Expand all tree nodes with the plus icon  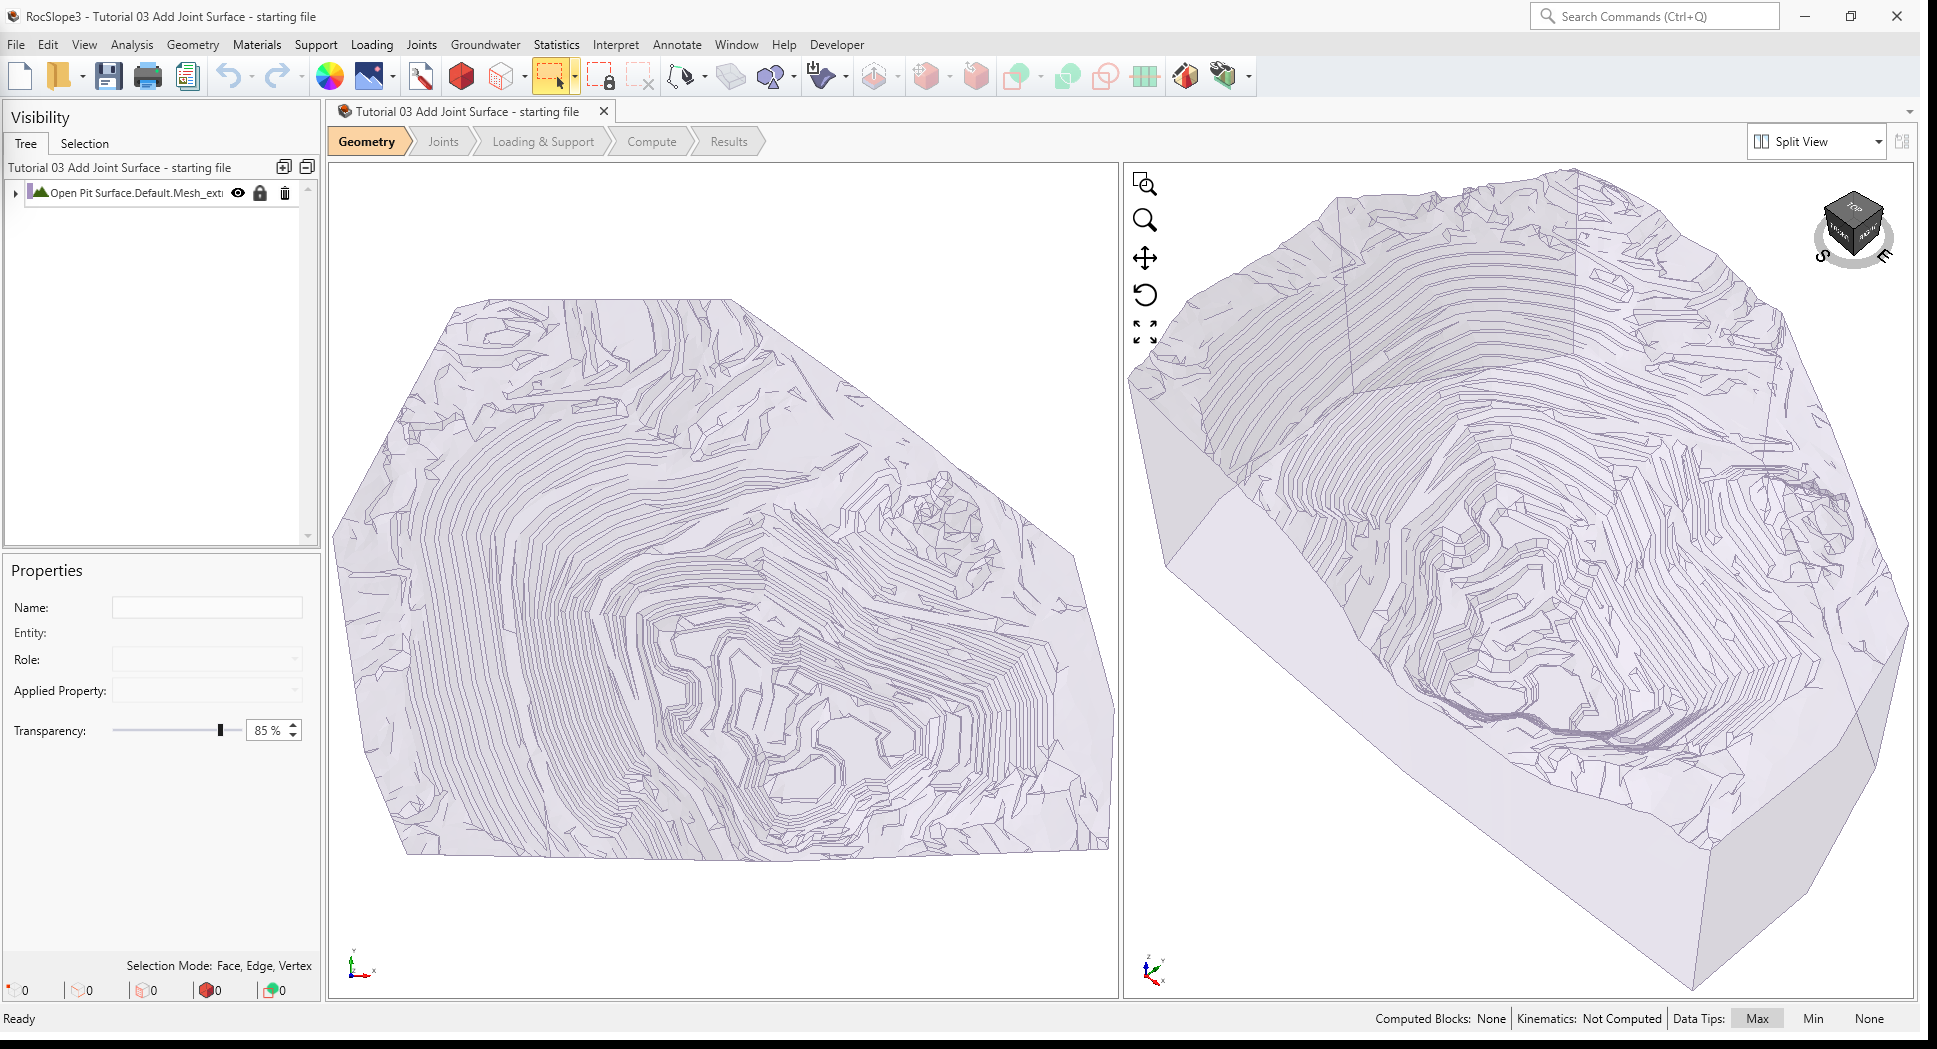point(284,167)
